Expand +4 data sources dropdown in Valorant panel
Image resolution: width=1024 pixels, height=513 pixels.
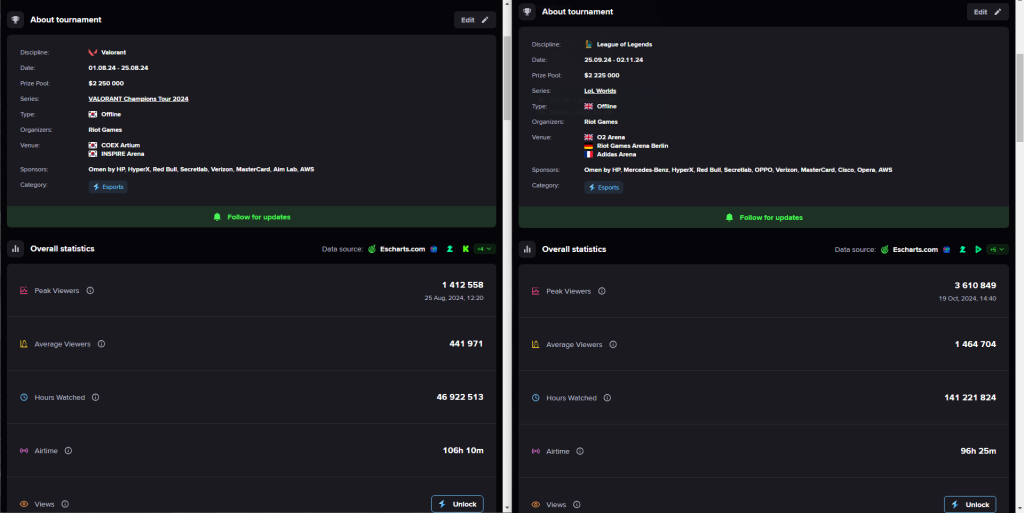pos(485,249)
